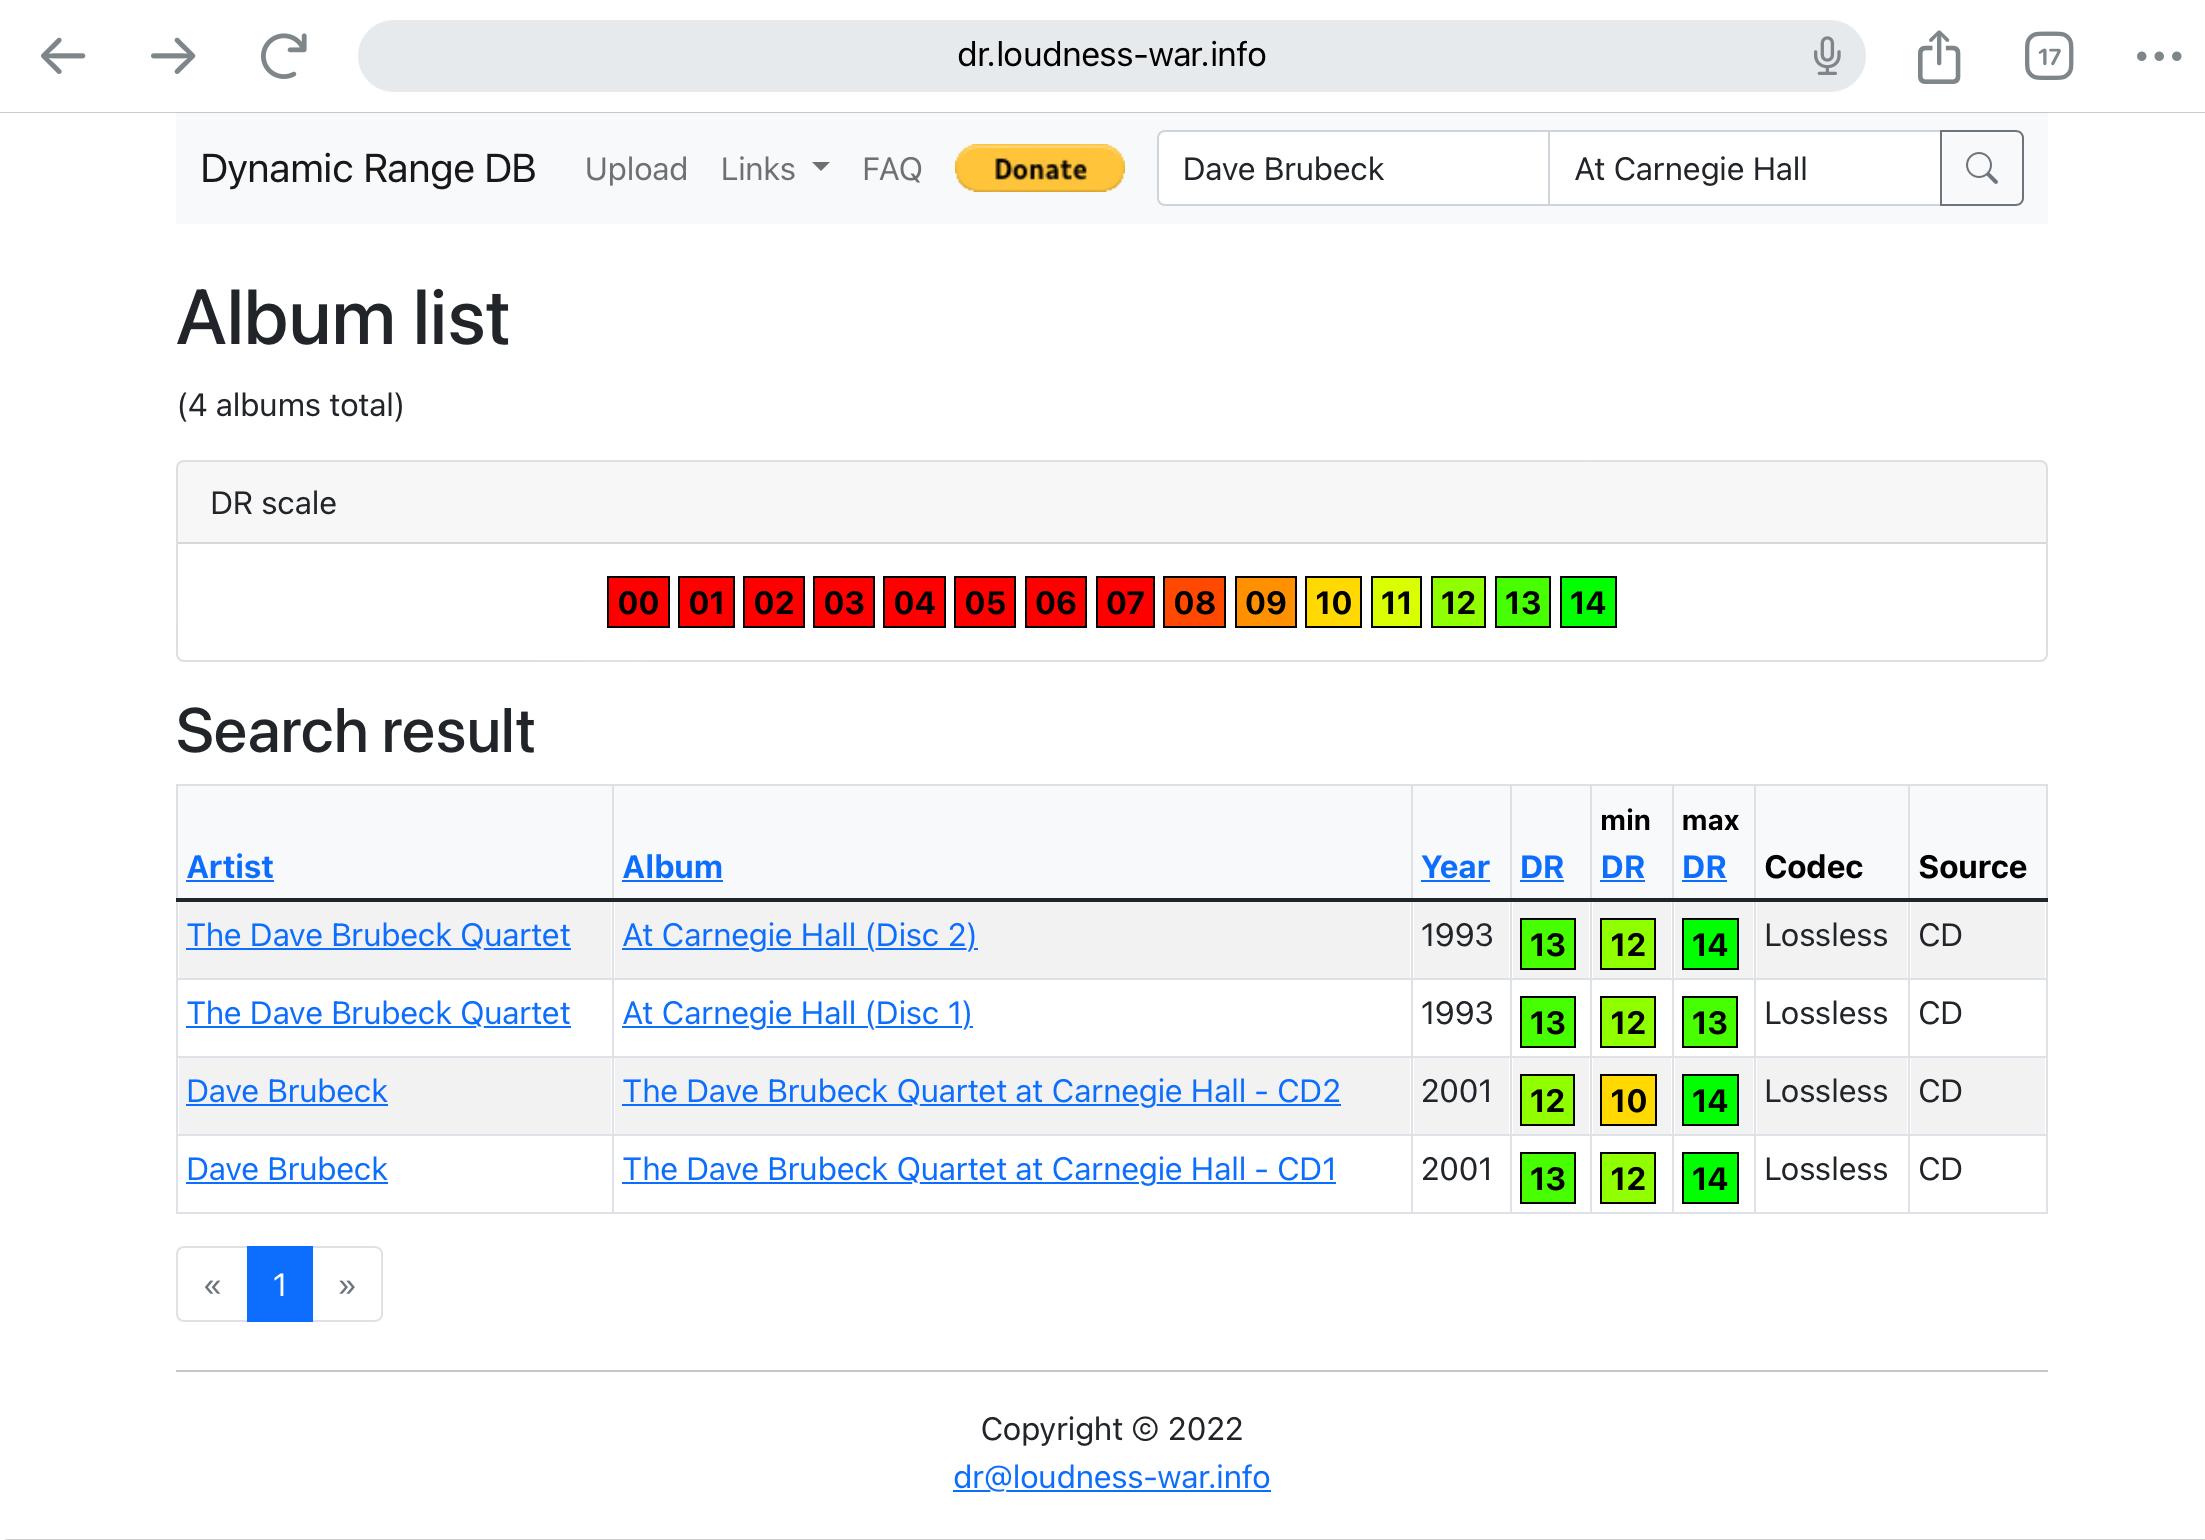
Task: Click the 1993 year in Disc 2 row
Action: coord(1456,935)
